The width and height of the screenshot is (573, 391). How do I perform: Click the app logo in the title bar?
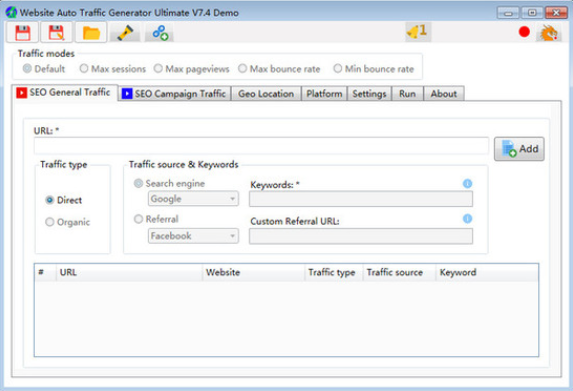pos(11,12)
